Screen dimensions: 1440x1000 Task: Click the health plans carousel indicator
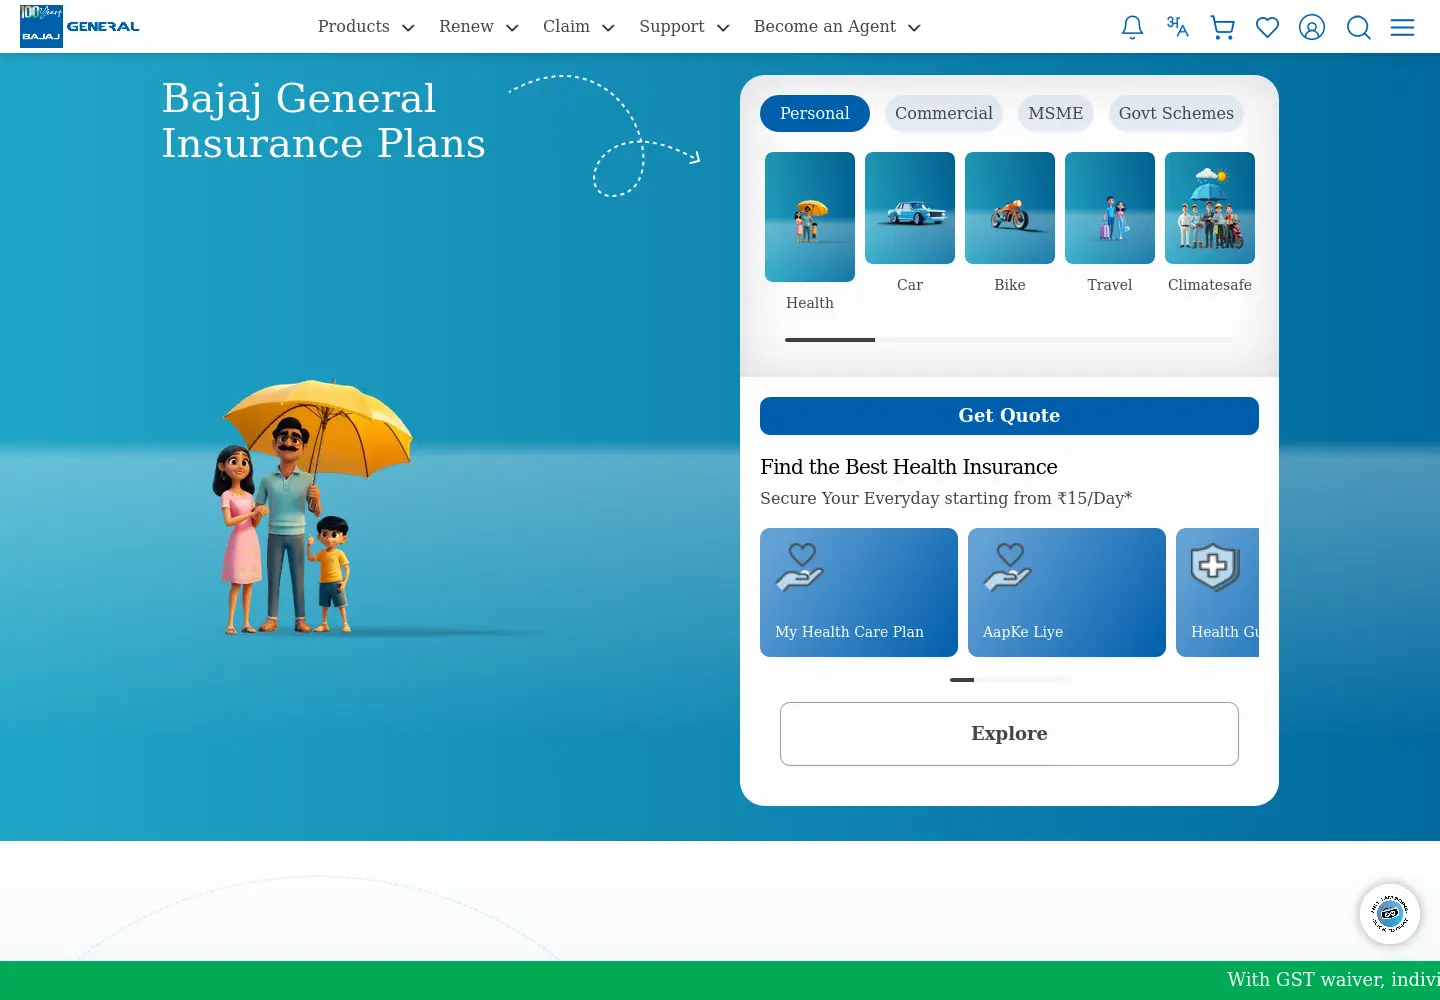pyautogui.click(x=1010, y=680)
